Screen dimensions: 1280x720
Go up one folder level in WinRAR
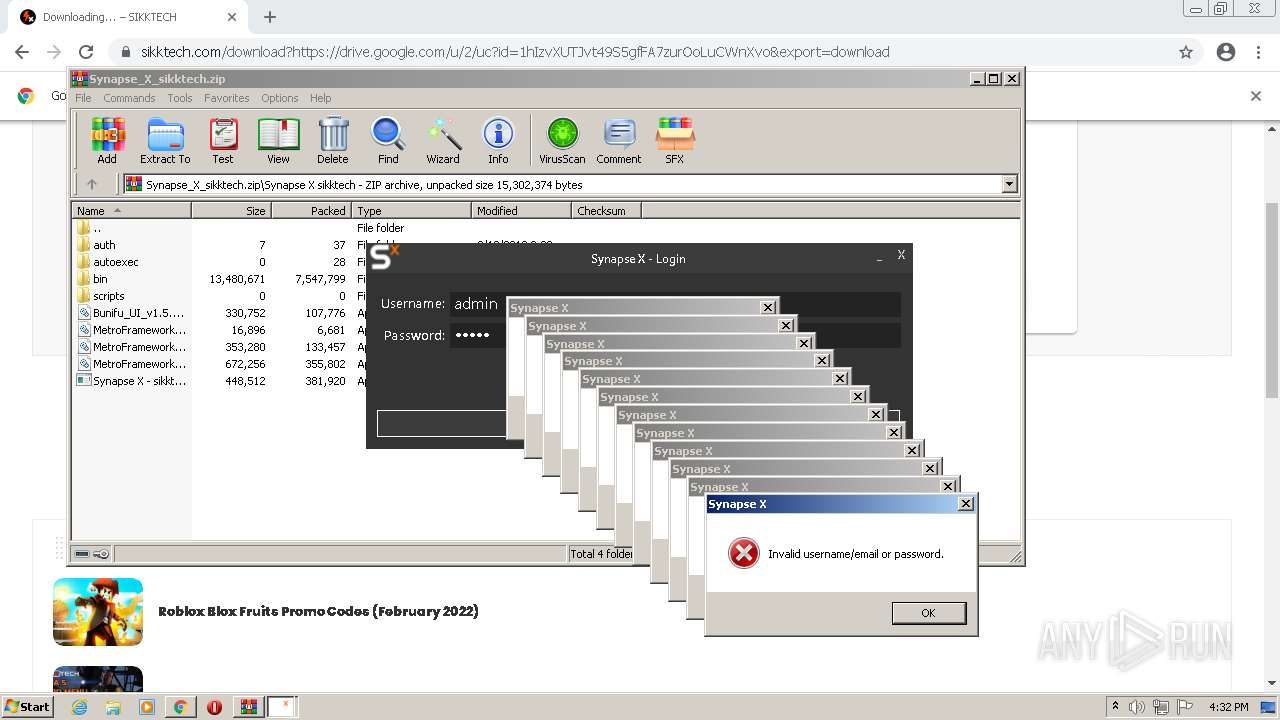[92, 184]
